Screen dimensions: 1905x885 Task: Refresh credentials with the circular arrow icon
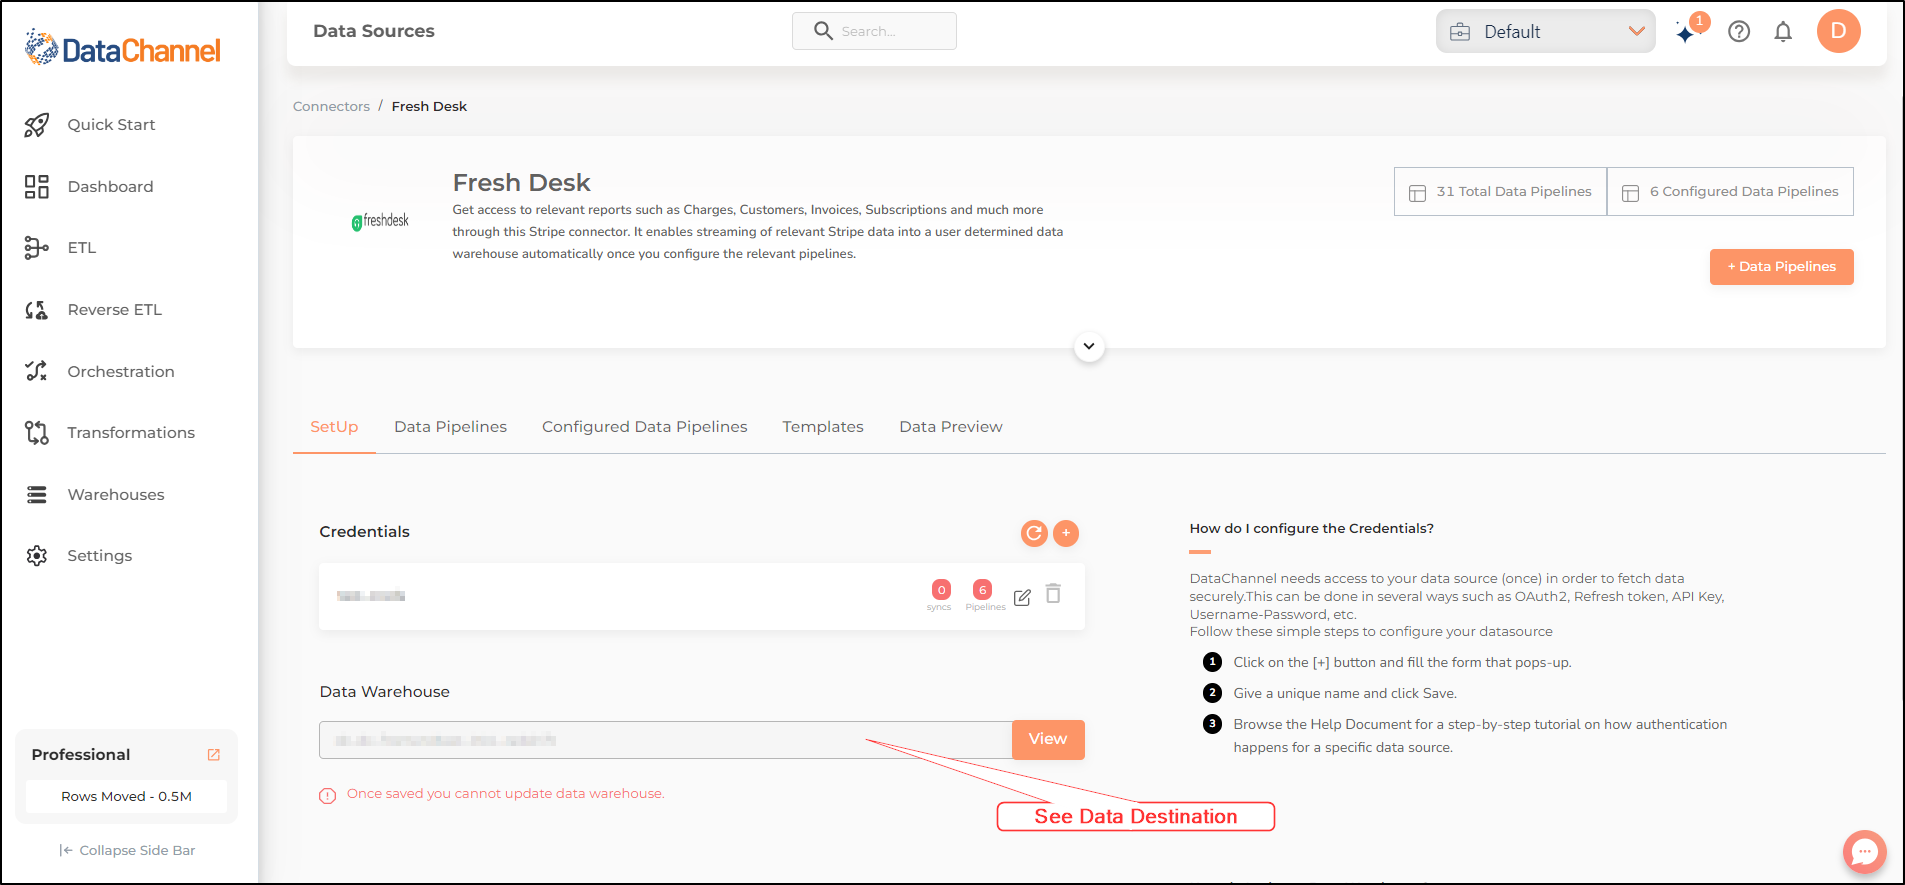1034,534
